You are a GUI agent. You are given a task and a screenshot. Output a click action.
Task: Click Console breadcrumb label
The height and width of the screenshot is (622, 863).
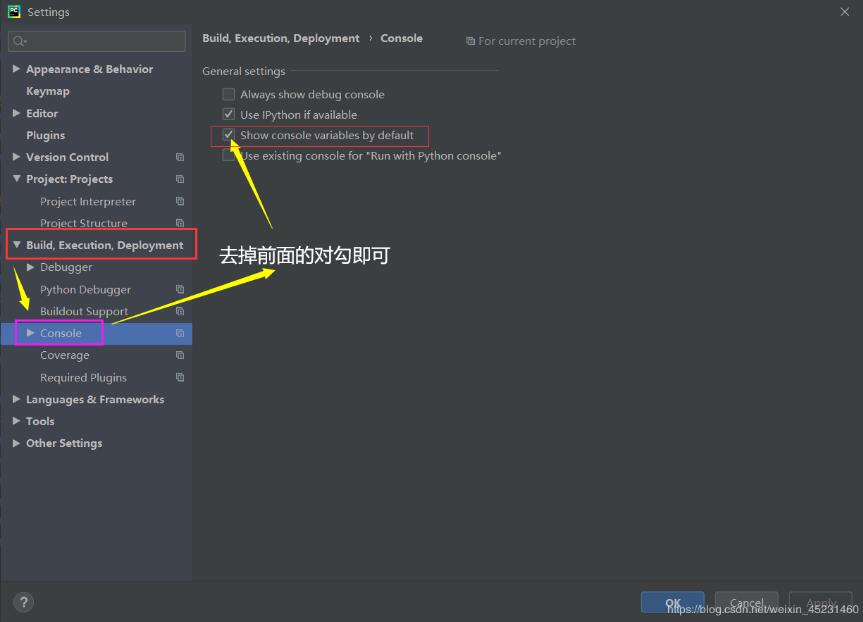click(402, 39)
